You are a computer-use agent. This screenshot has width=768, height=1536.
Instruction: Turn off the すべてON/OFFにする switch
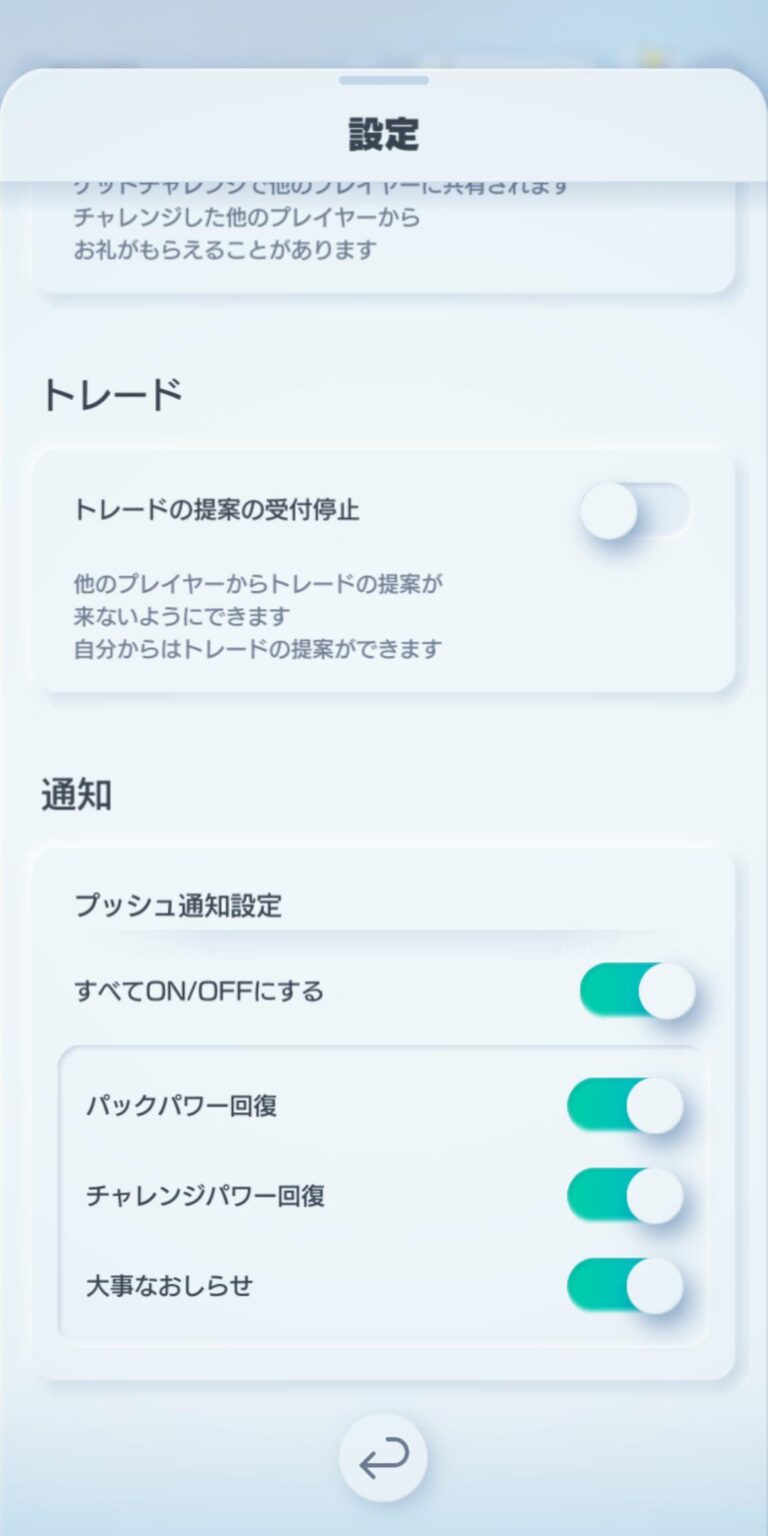click(x=637, y=991)
